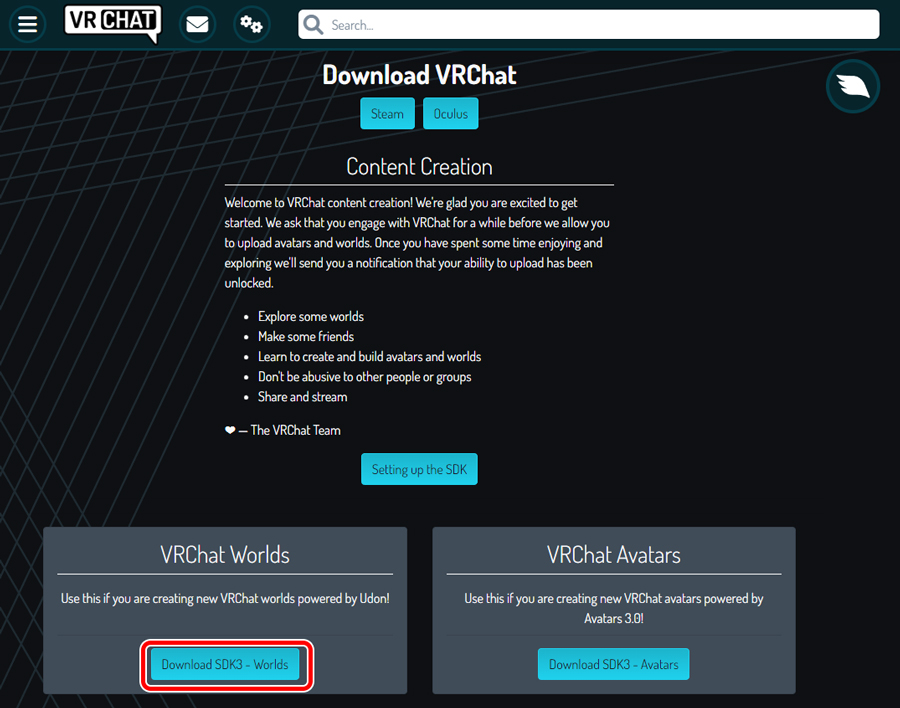Click the magnifying glass search icon
This screenshot has height=708, width=900.
click(x=313, y=25)
